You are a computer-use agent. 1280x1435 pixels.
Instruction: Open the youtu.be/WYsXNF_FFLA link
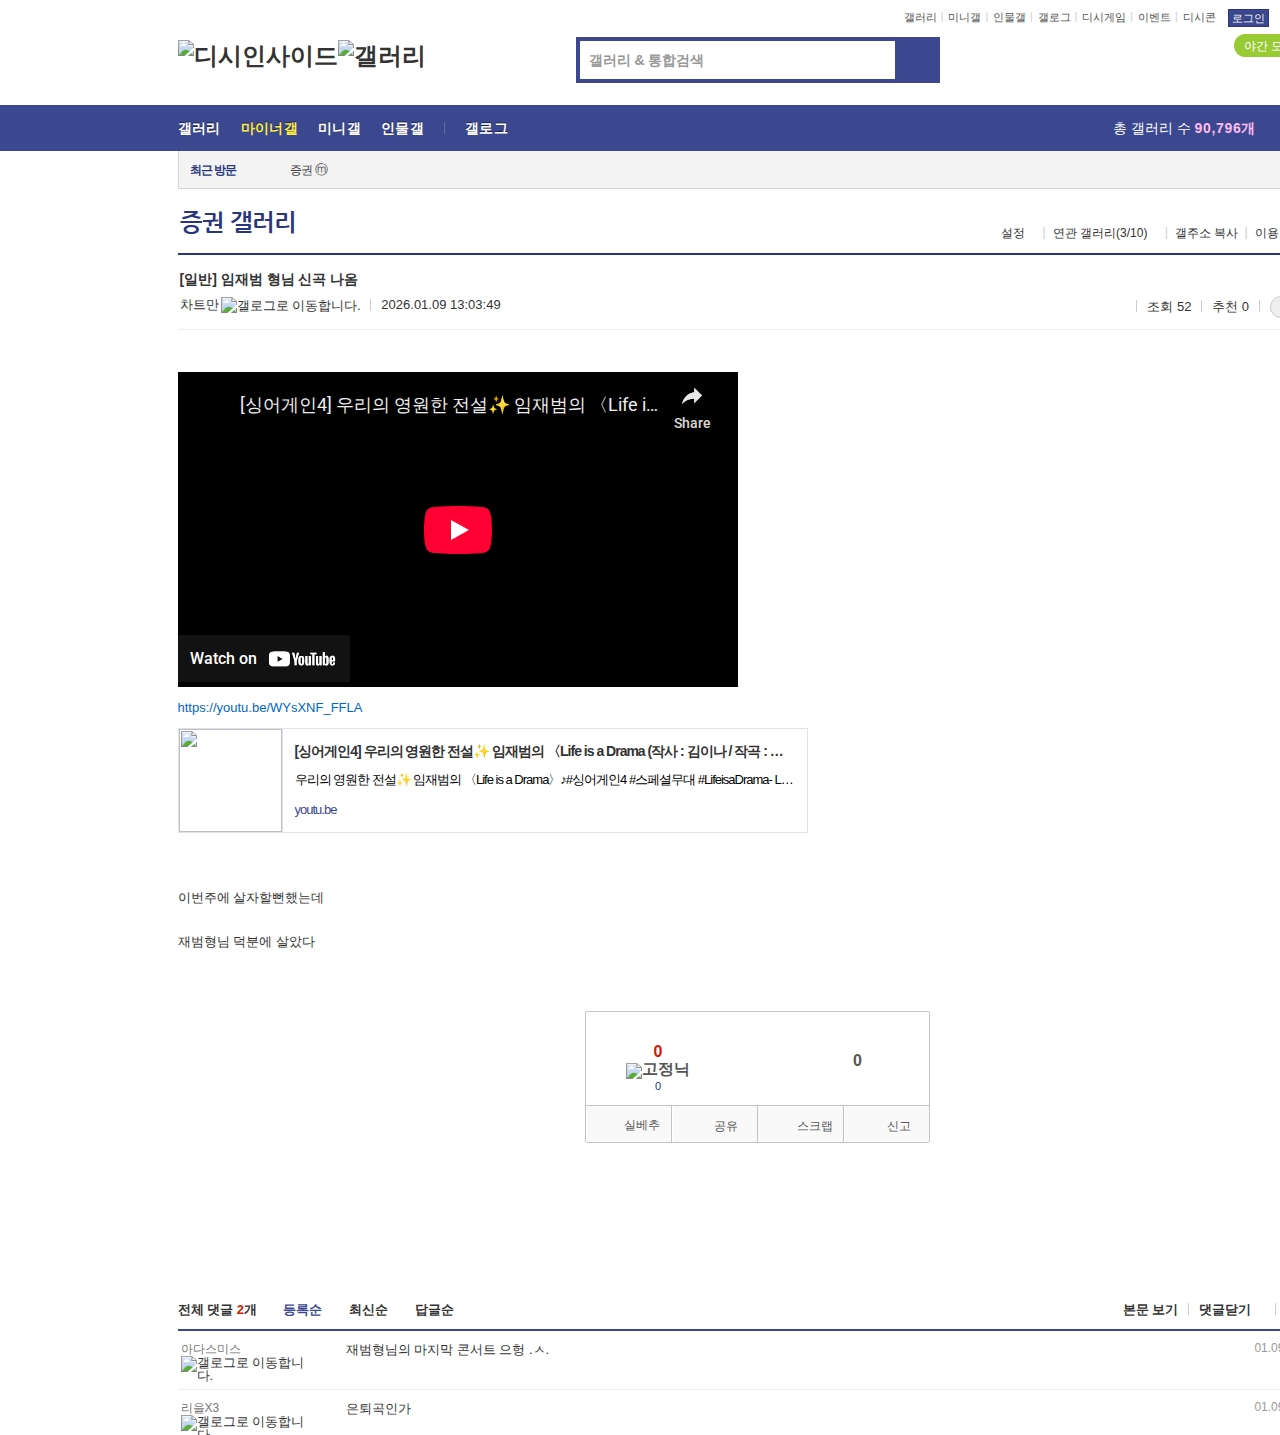tap(270, 708)
